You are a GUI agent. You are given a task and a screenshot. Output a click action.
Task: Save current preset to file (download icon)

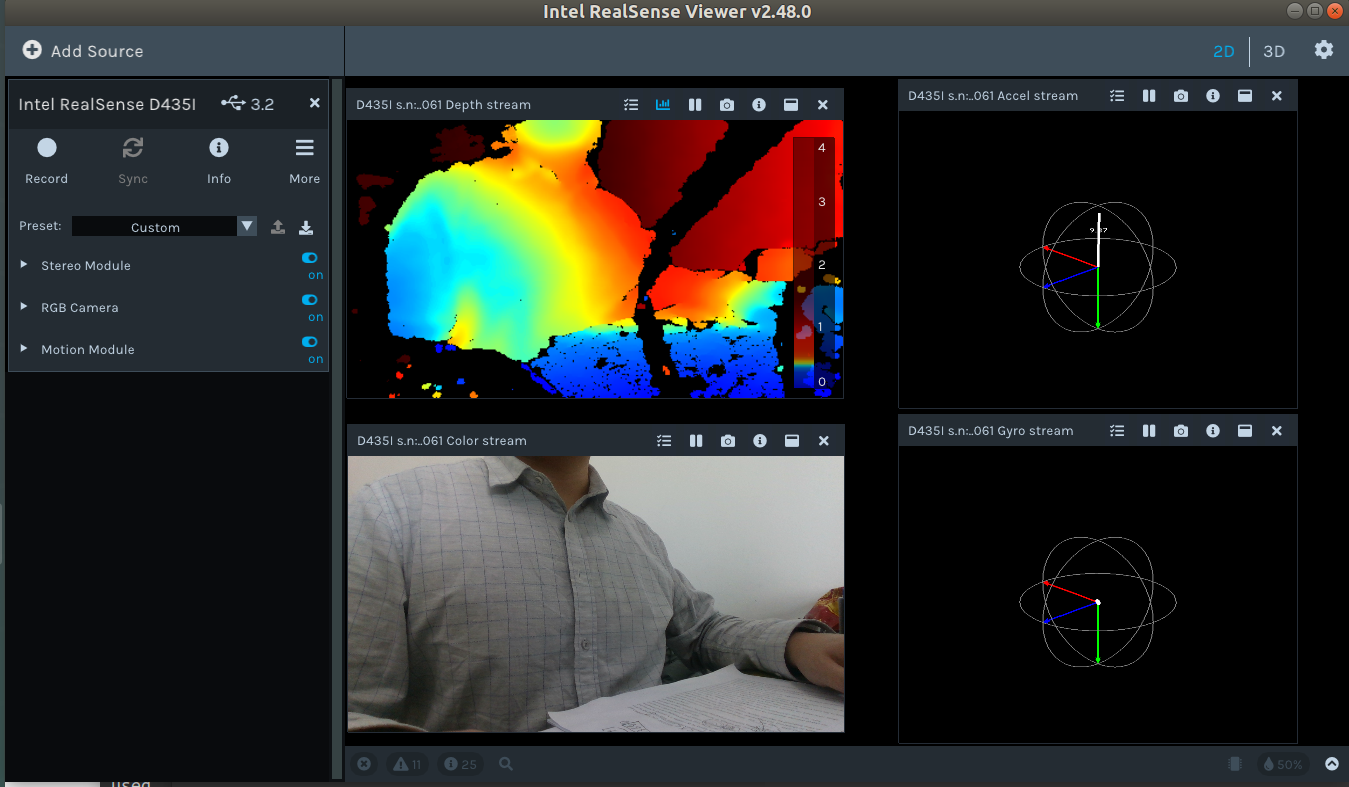306,227
